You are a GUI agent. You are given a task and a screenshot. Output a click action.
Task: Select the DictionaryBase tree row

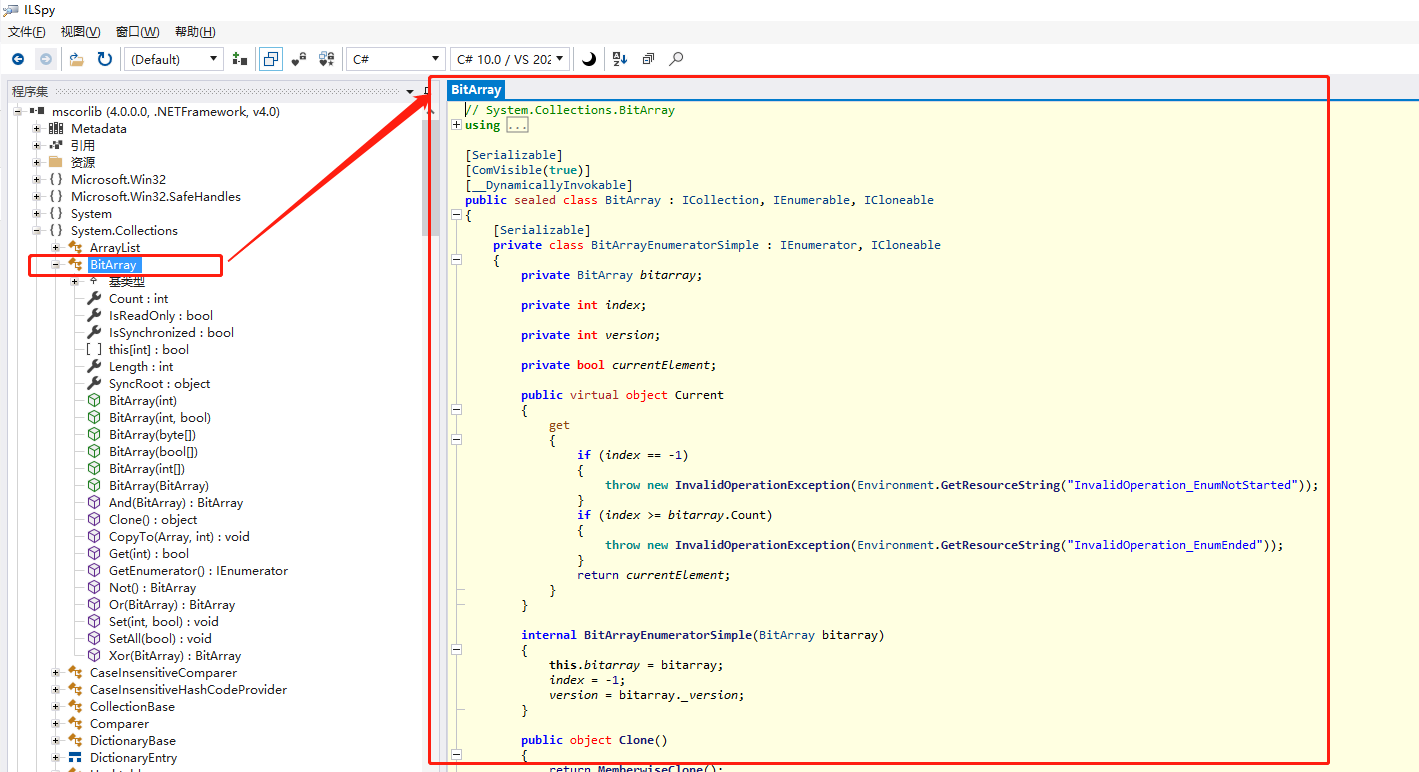(132, 740)
